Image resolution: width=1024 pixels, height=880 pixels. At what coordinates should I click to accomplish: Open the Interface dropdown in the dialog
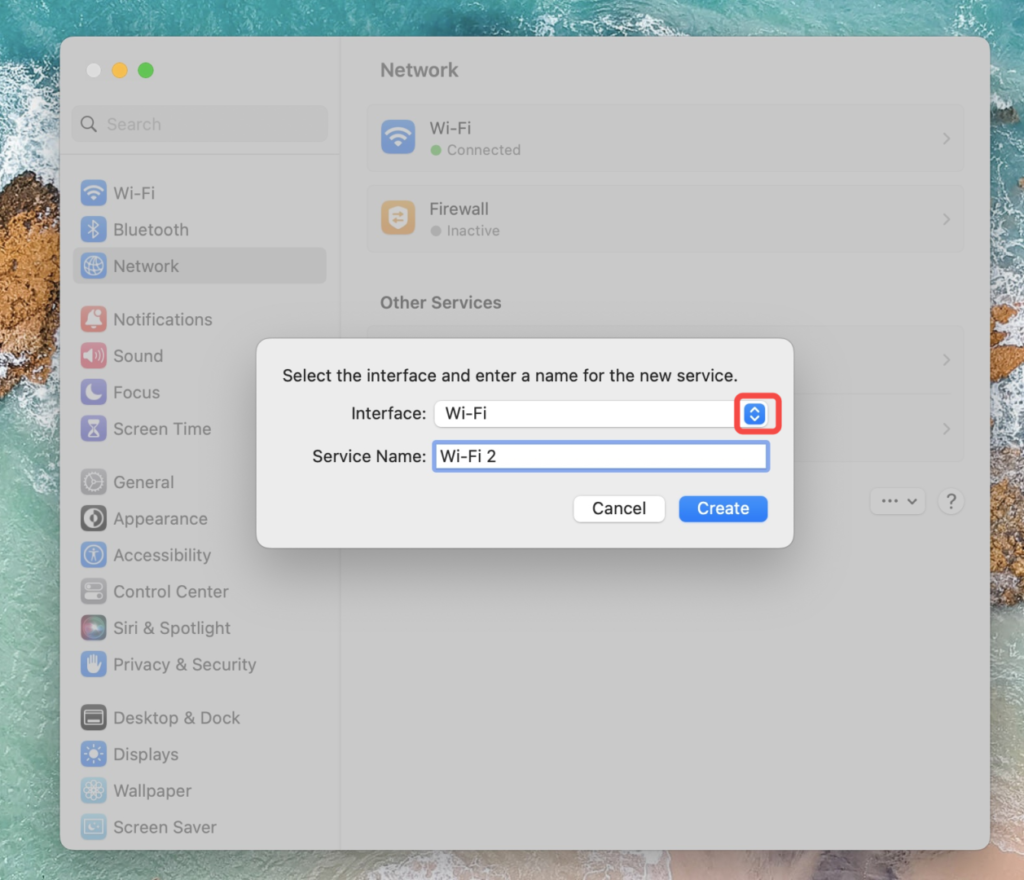pos(756,413)
